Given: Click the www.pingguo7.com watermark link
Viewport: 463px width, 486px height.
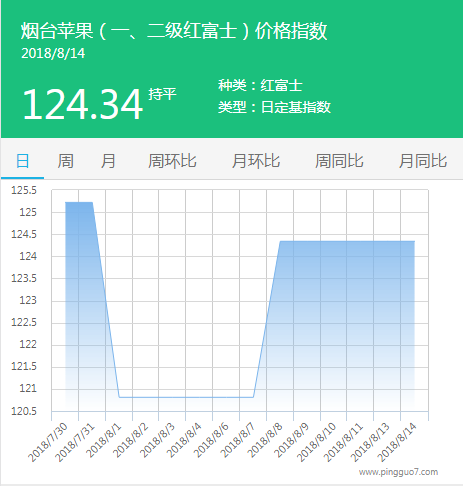Looking at the screenshot, I should pos(398,472).
